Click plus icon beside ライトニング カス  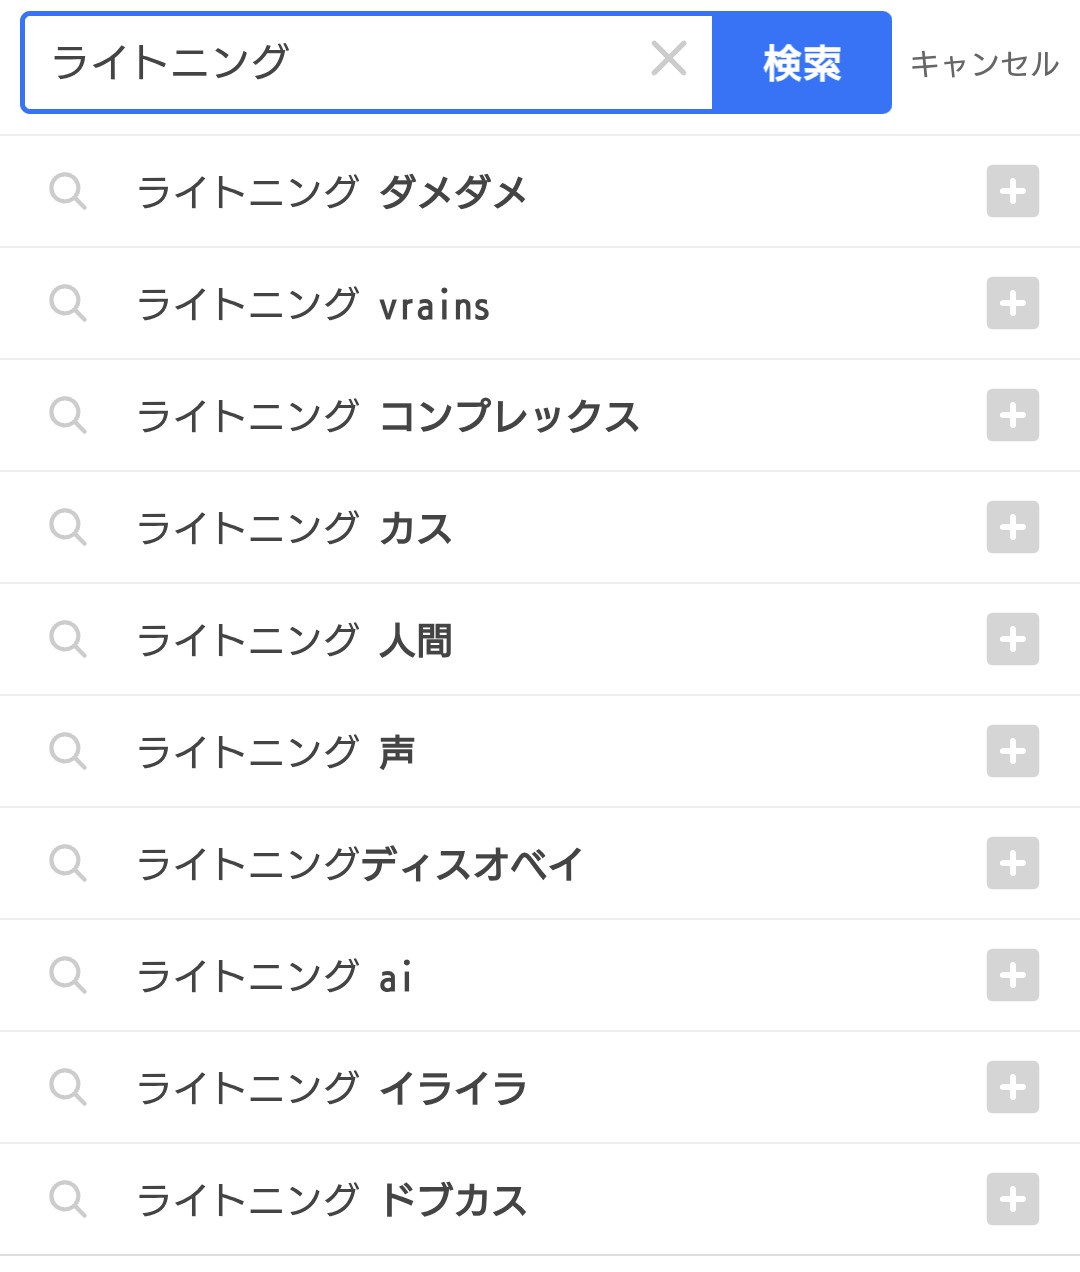(1012, 527)
